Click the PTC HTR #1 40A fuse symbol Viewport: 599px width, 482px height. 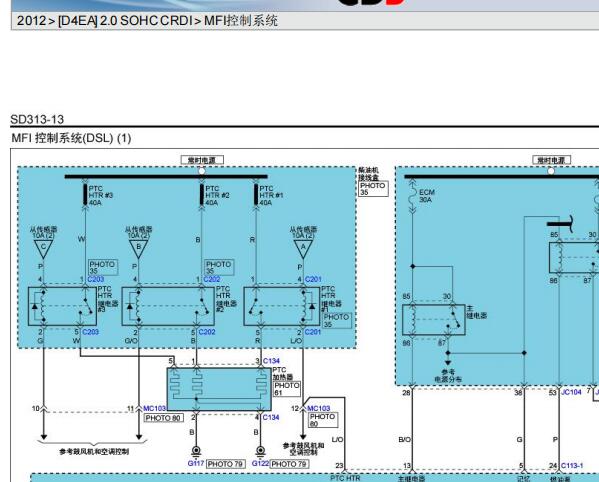click(256, 195)
